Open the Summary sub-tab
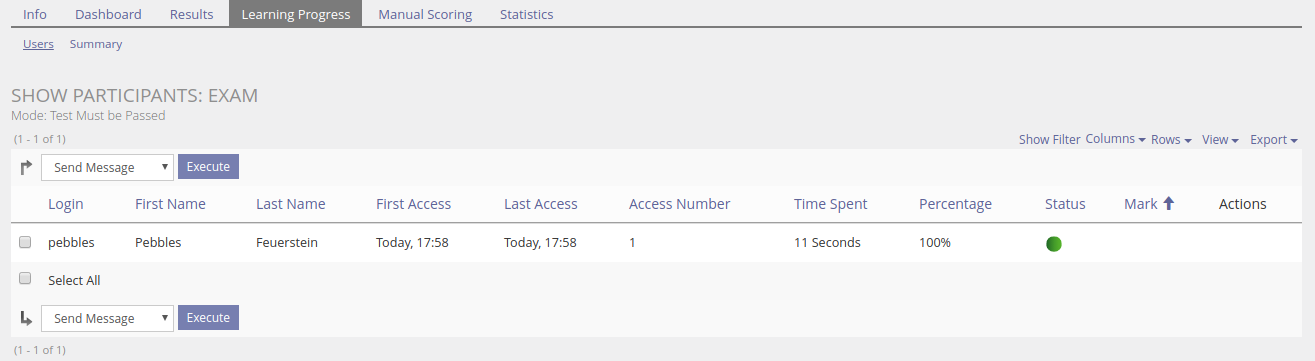The image size is (1315, 361). tap(96, 44)
